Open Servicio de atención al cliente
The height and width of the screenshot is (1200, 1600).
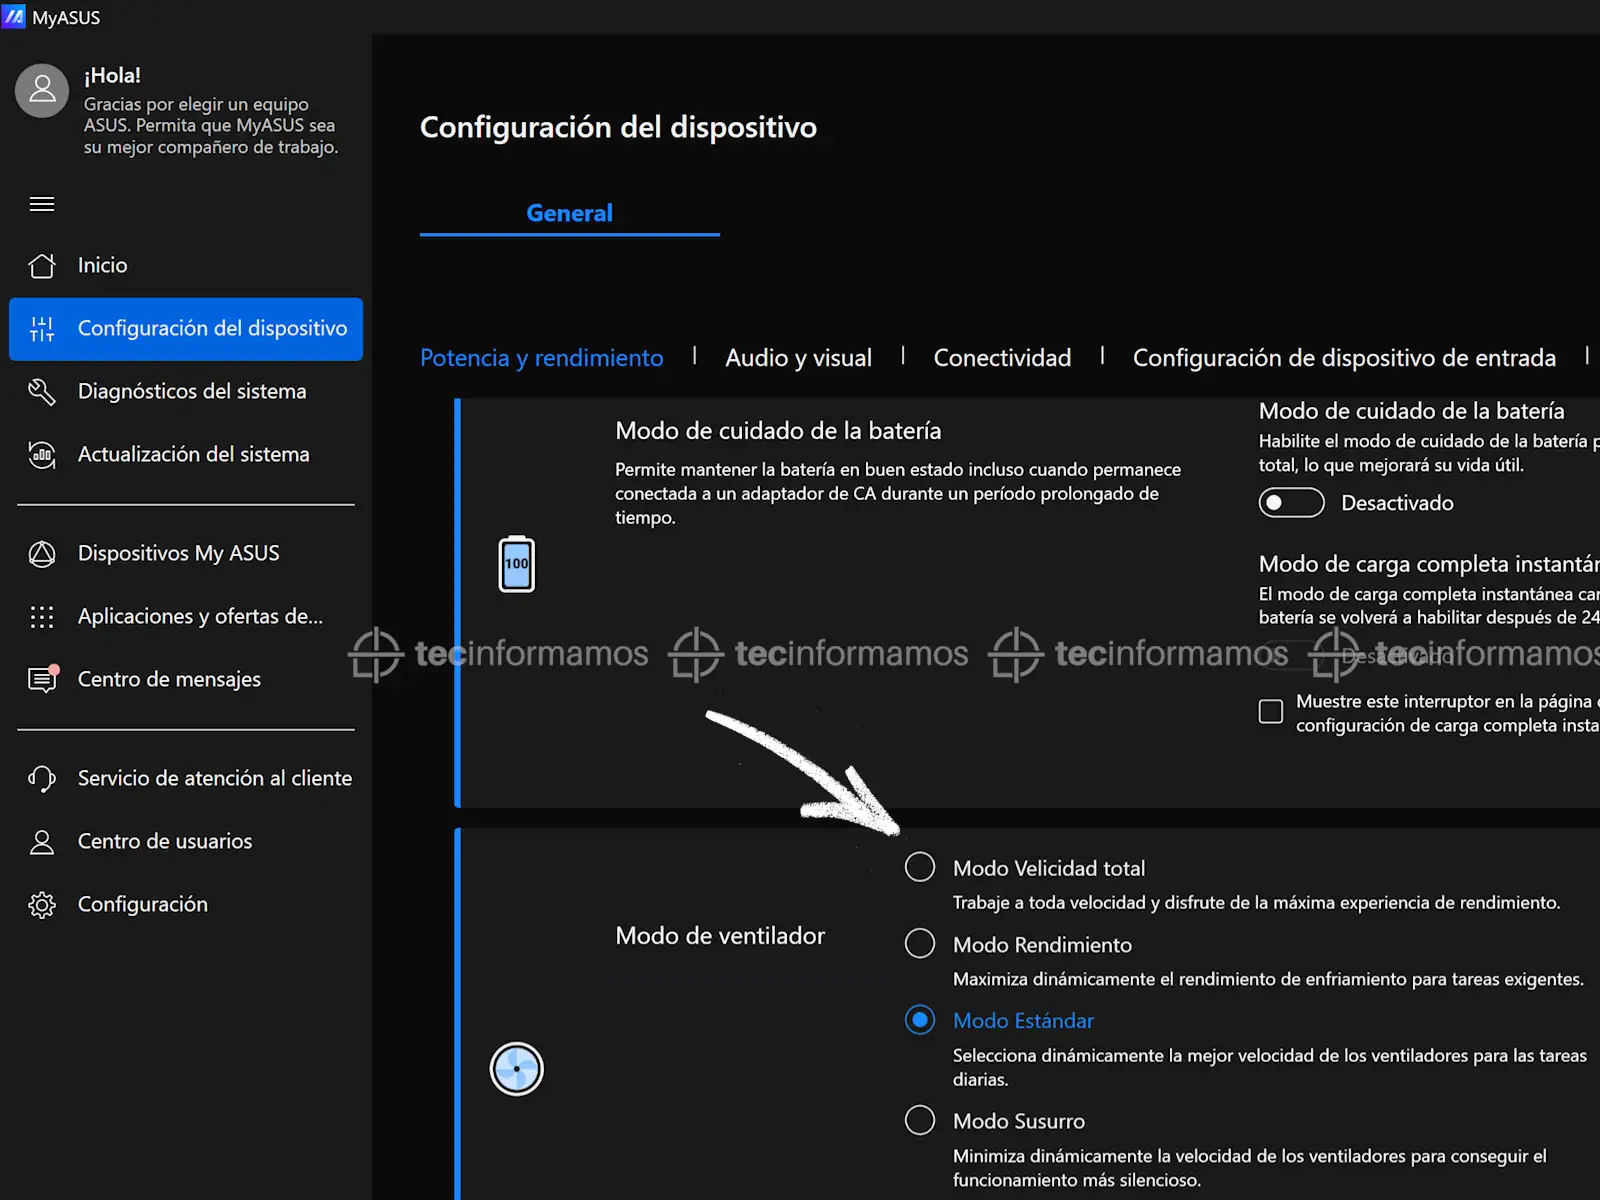(186, 778)
